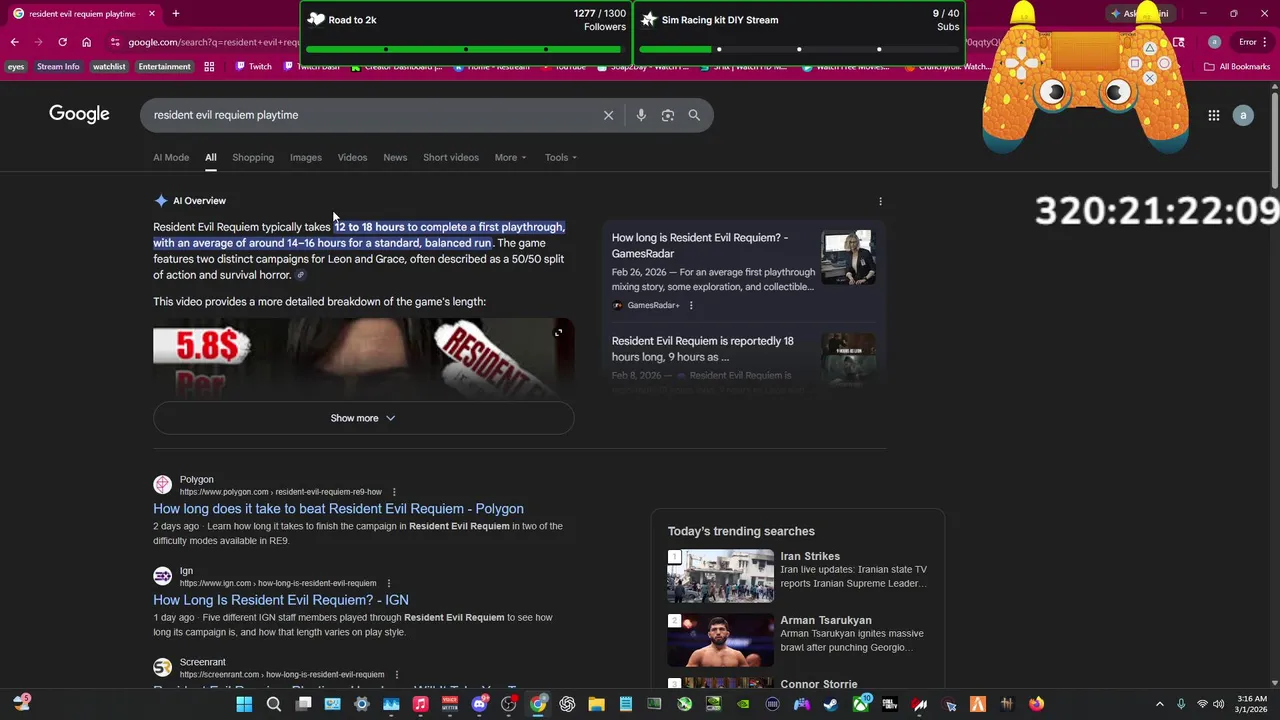
Task: Open three-dot menu beside Screenrant result URL
Action: pos(396,674)
